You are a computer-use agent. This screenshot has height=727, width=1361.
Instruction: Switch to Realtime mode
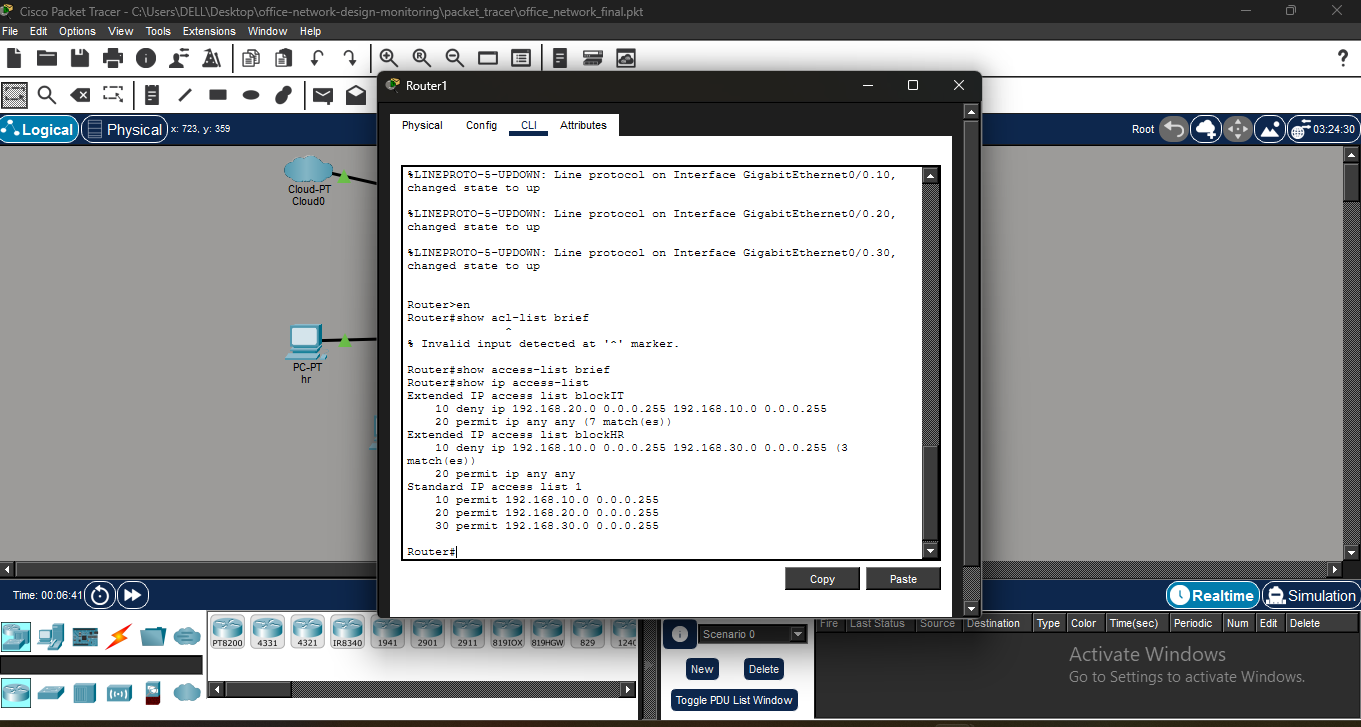1212,595
